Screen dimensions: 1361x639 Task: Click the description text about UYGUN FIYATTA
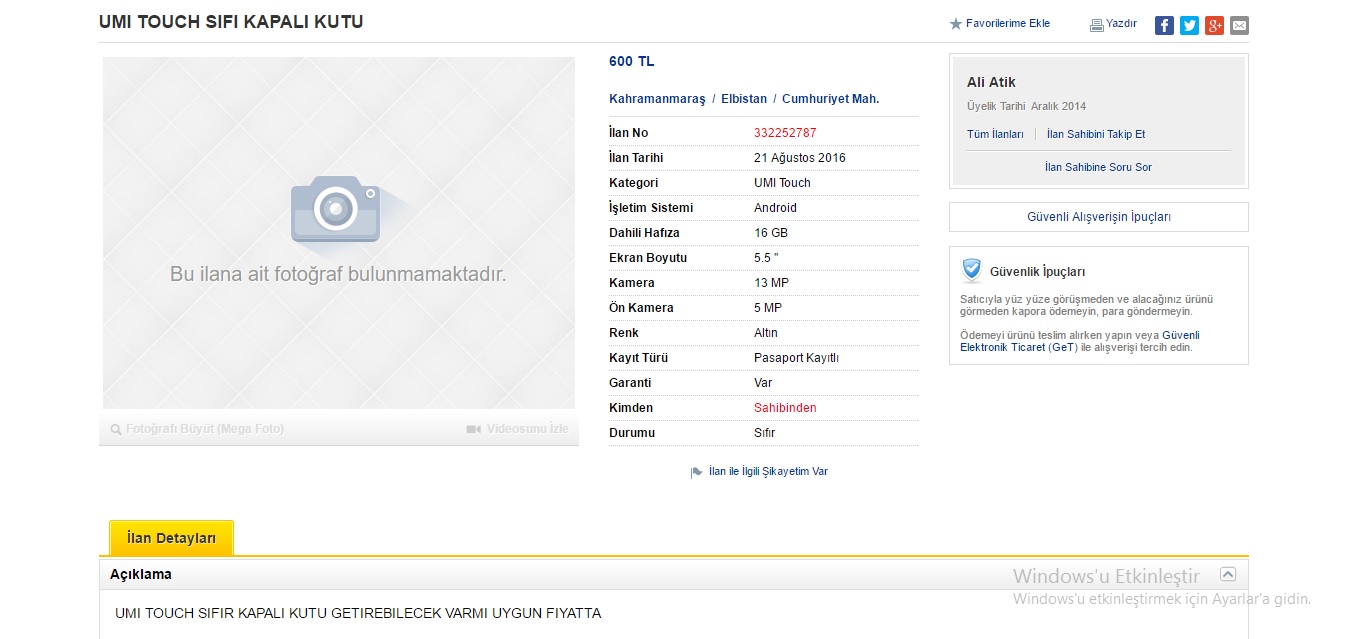pos(358,613)
